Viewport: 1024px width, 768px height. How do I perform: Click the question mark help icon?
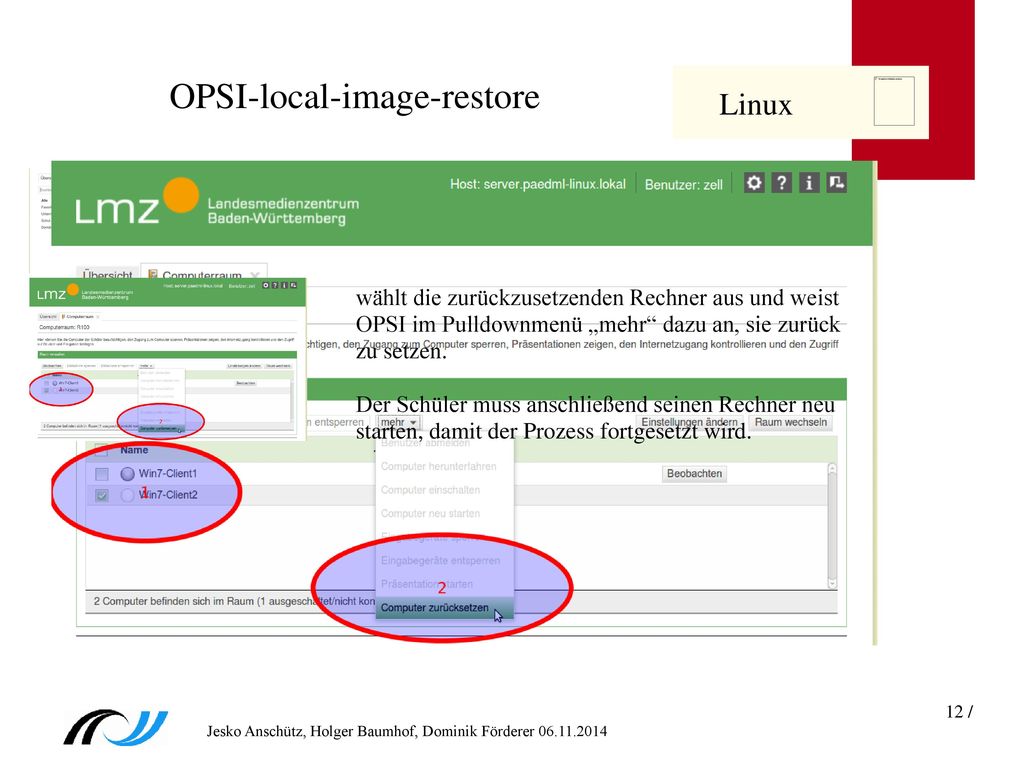coord(781,183)
